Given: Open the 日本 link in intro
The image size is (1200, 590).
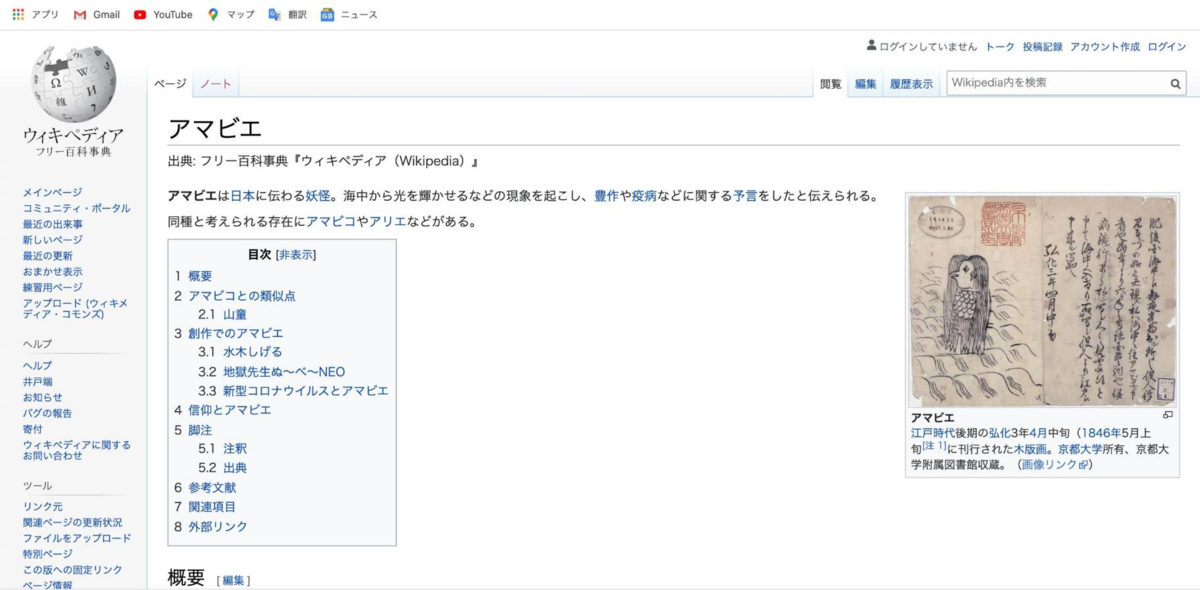Looking at the screenshot, I should tap(242, 196).
